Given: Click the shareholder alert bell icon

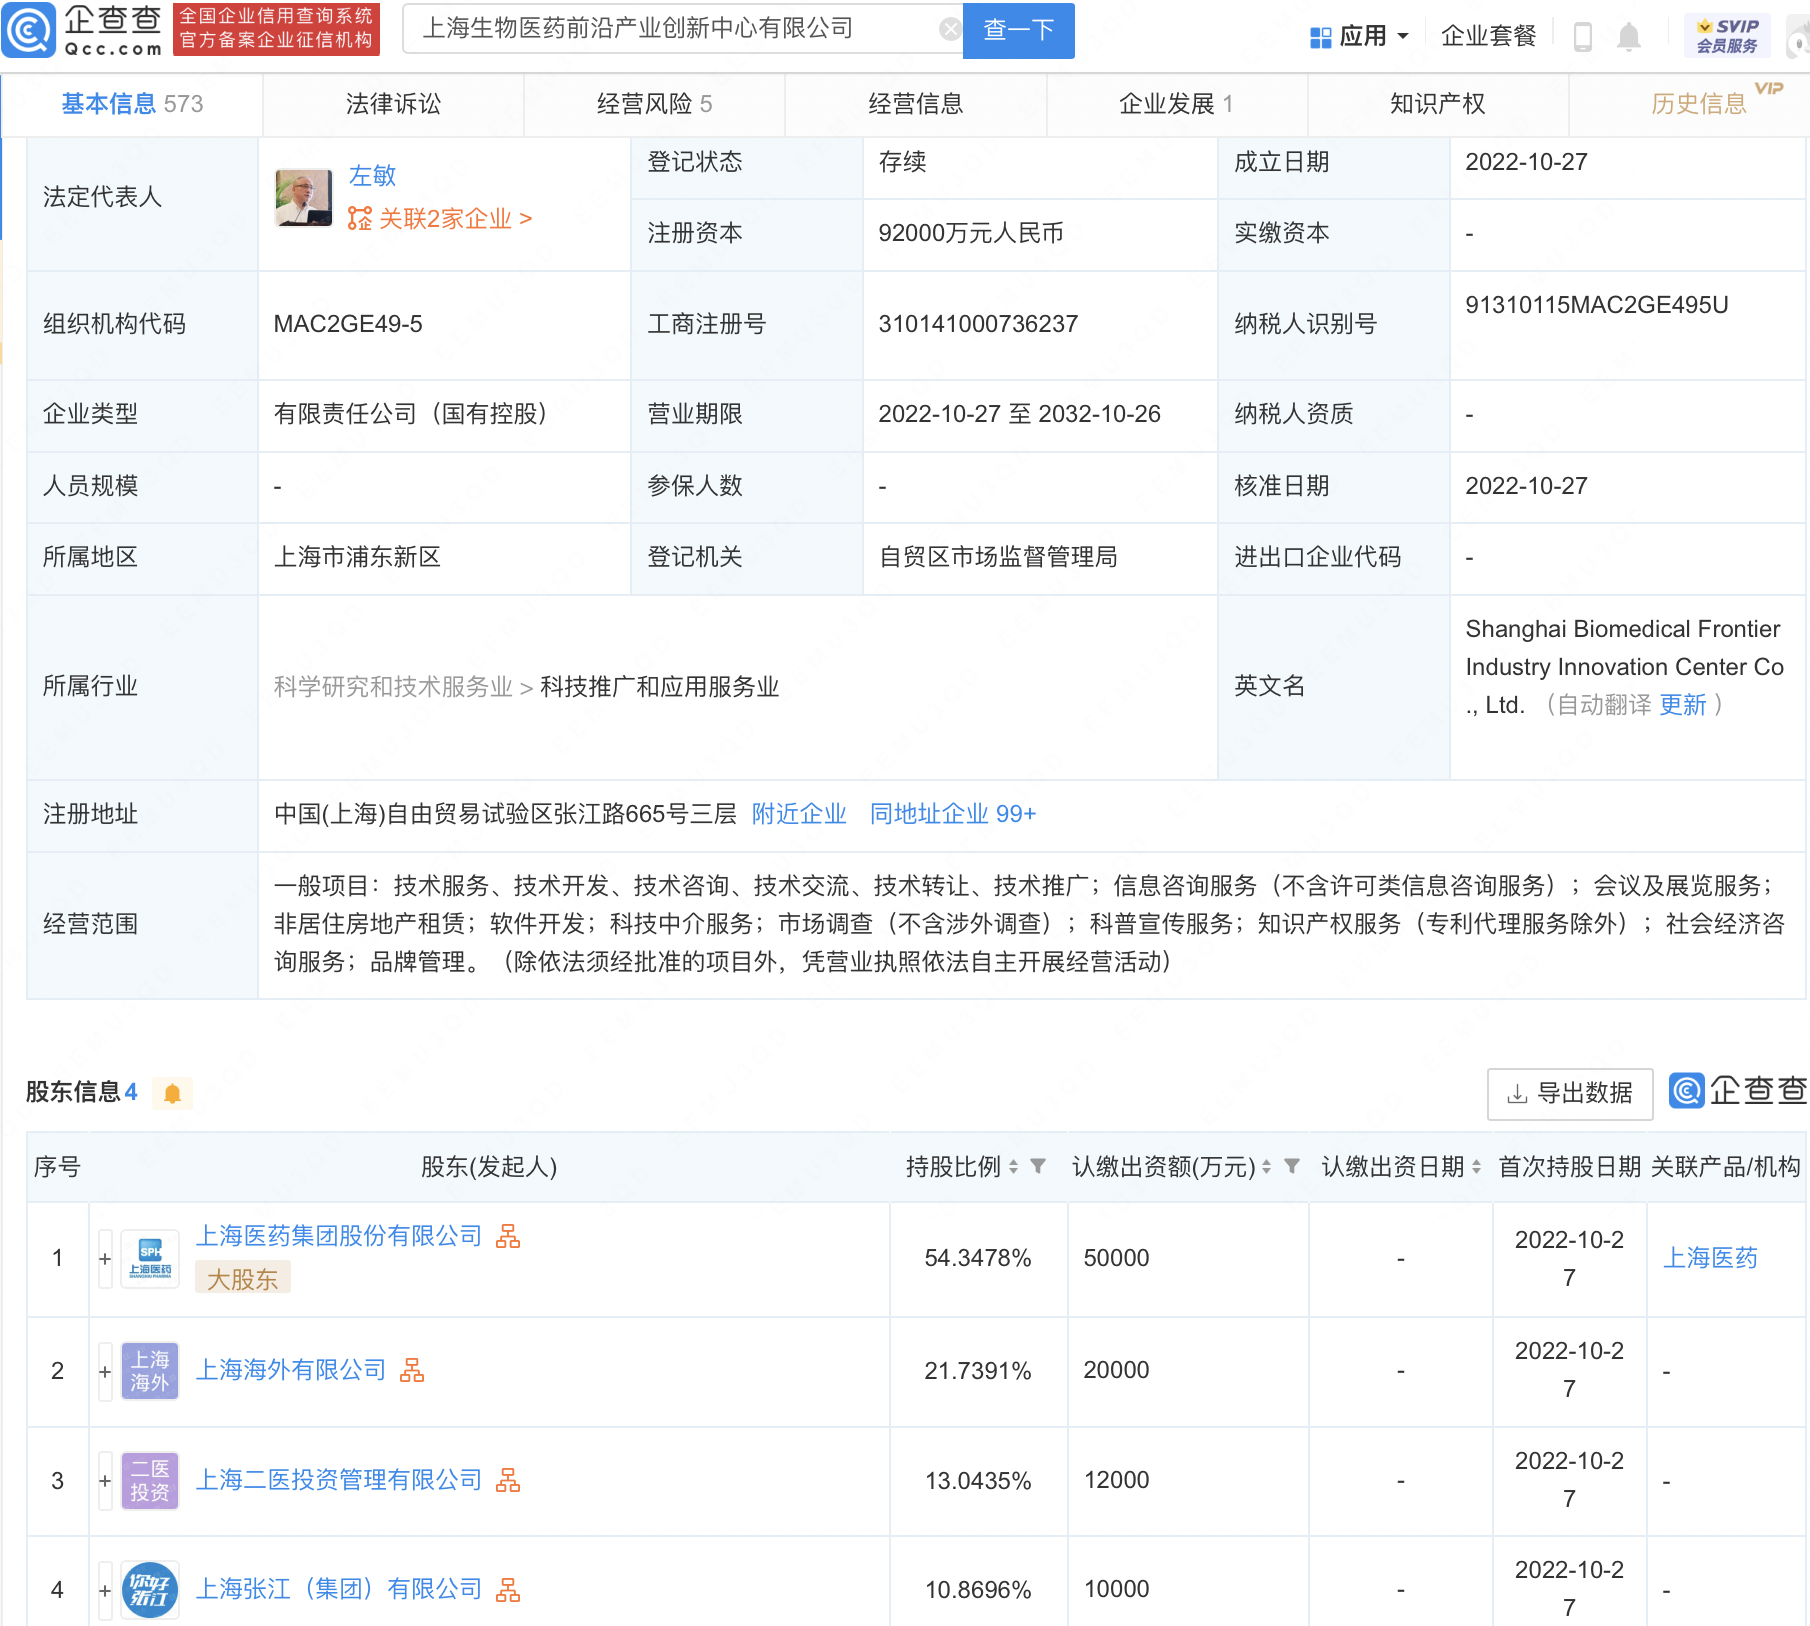Looking at the screenshot, I should pos(172,1093).
